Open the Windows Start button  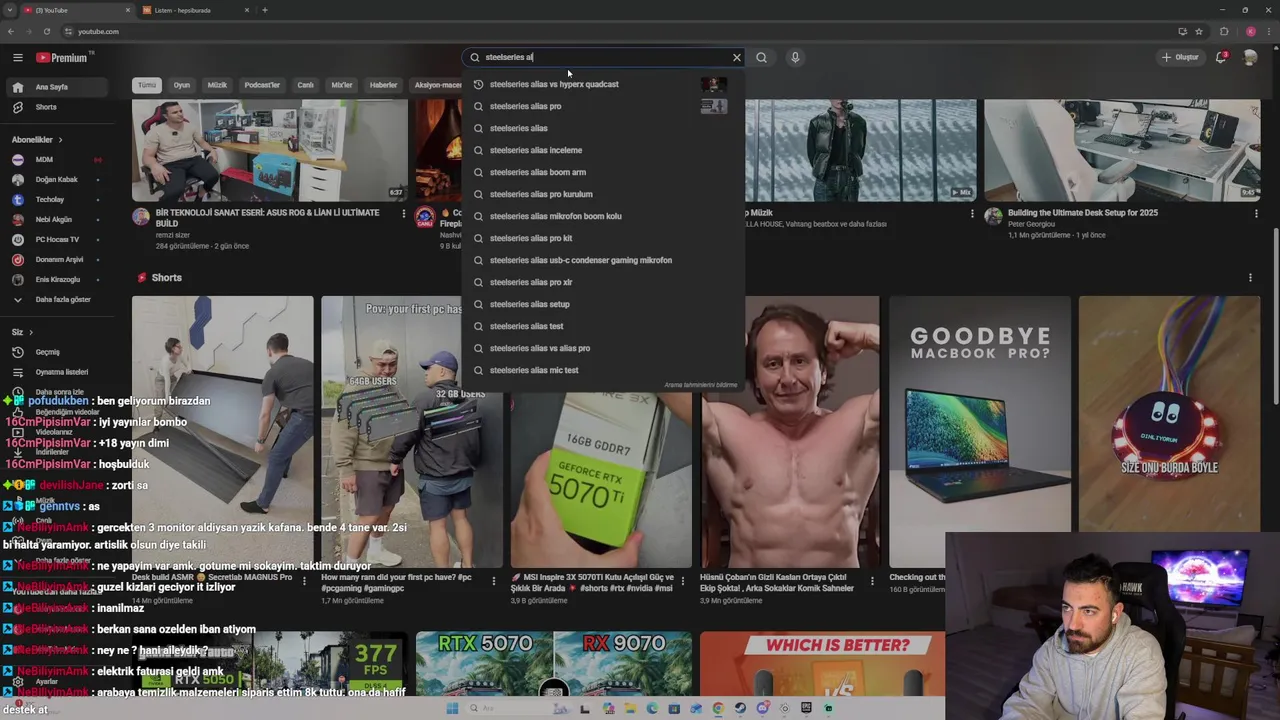[x=452, y=708]
